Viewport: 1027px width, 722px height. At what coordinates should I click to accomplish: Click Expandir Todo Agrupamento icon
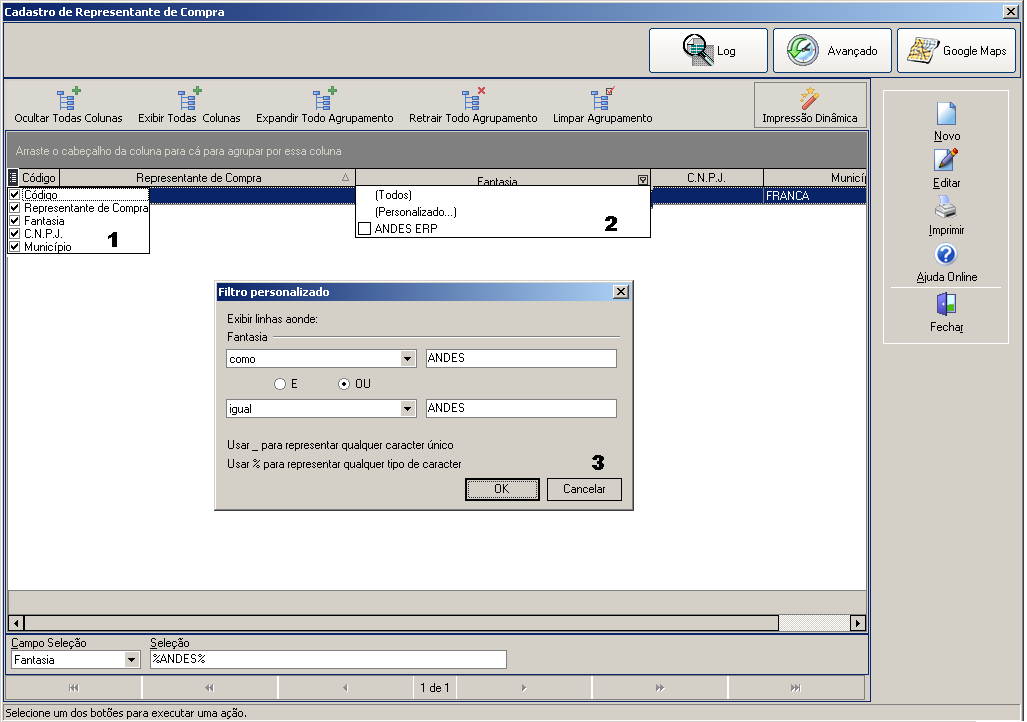[x=324, y=99]
